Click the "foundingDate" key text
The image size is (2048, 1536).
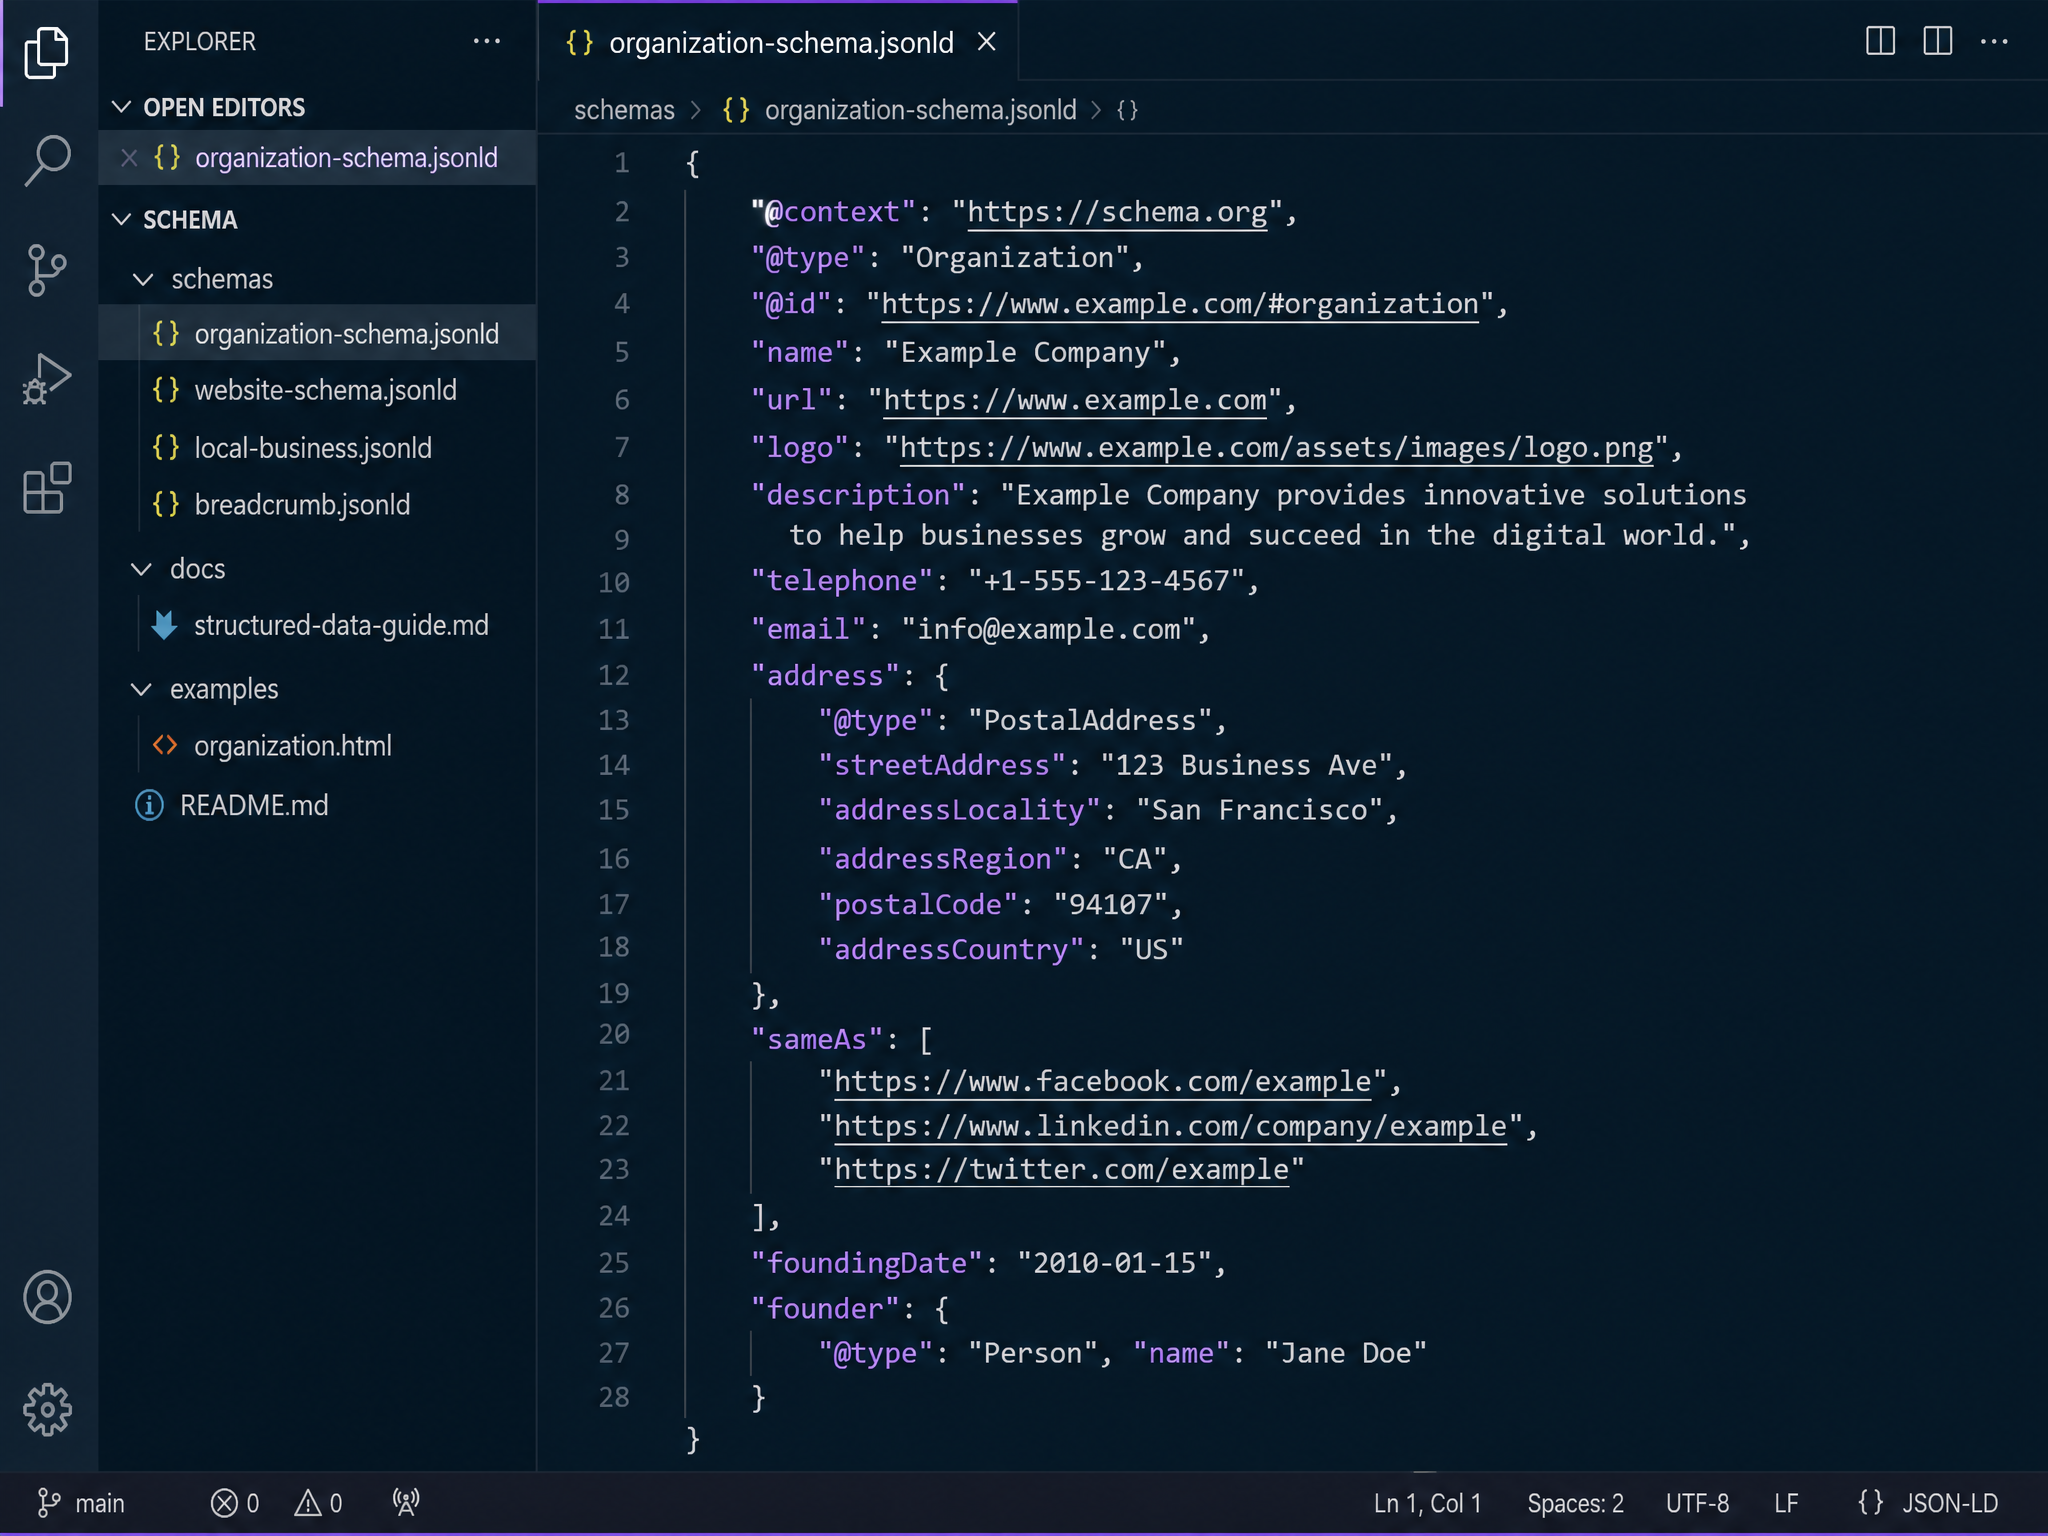[867, 1264]
